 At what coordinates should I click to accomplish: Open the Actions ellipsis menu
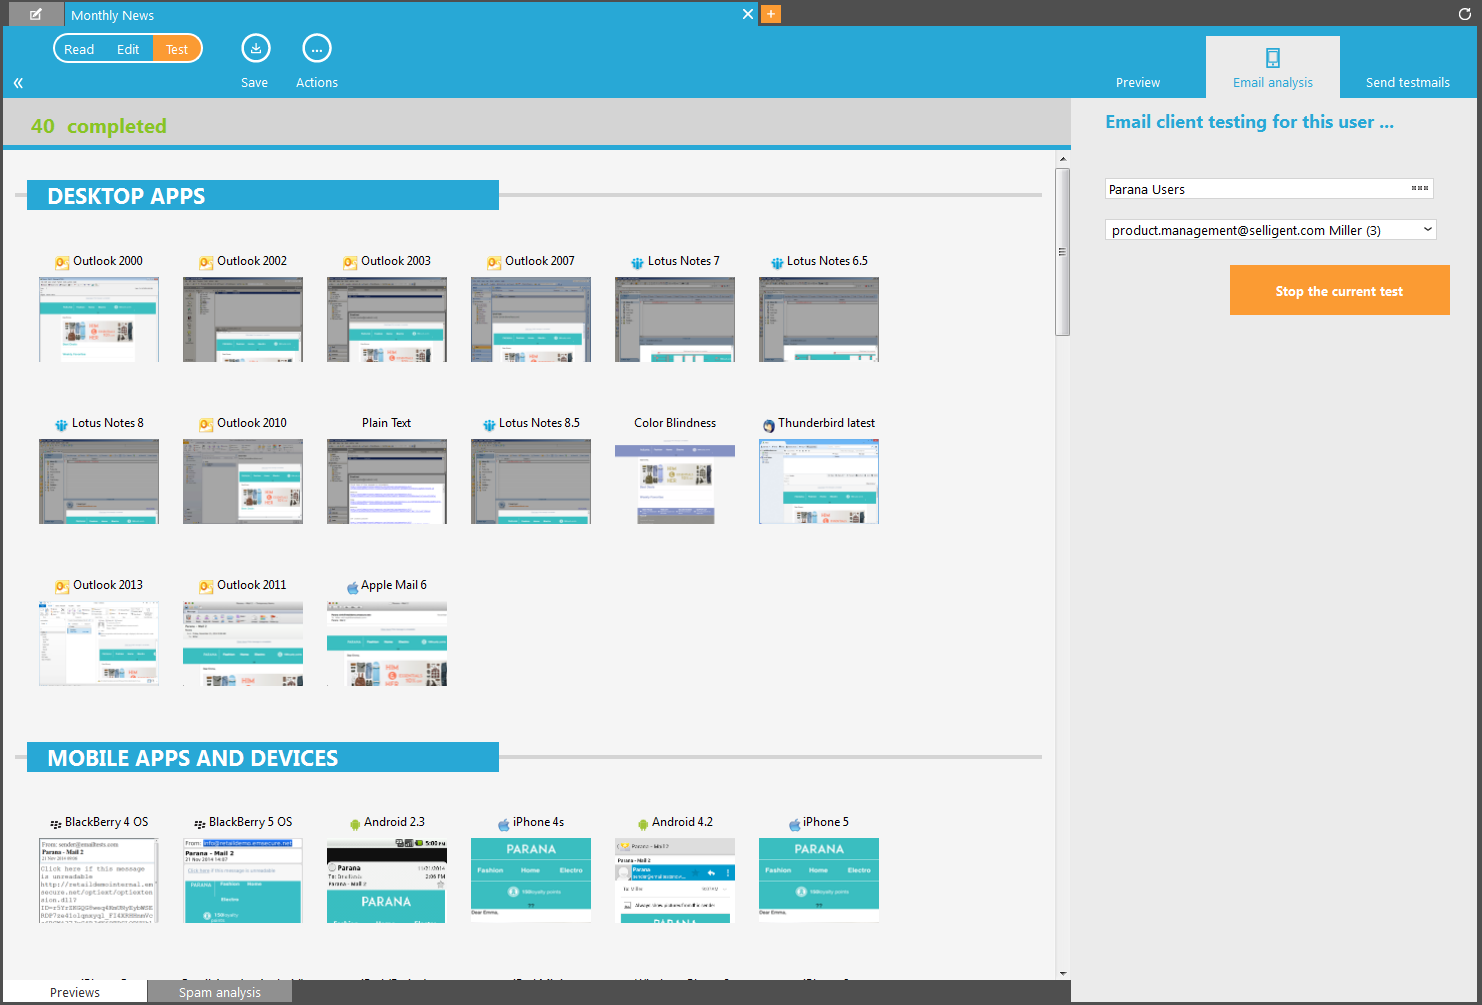(317, 49)
